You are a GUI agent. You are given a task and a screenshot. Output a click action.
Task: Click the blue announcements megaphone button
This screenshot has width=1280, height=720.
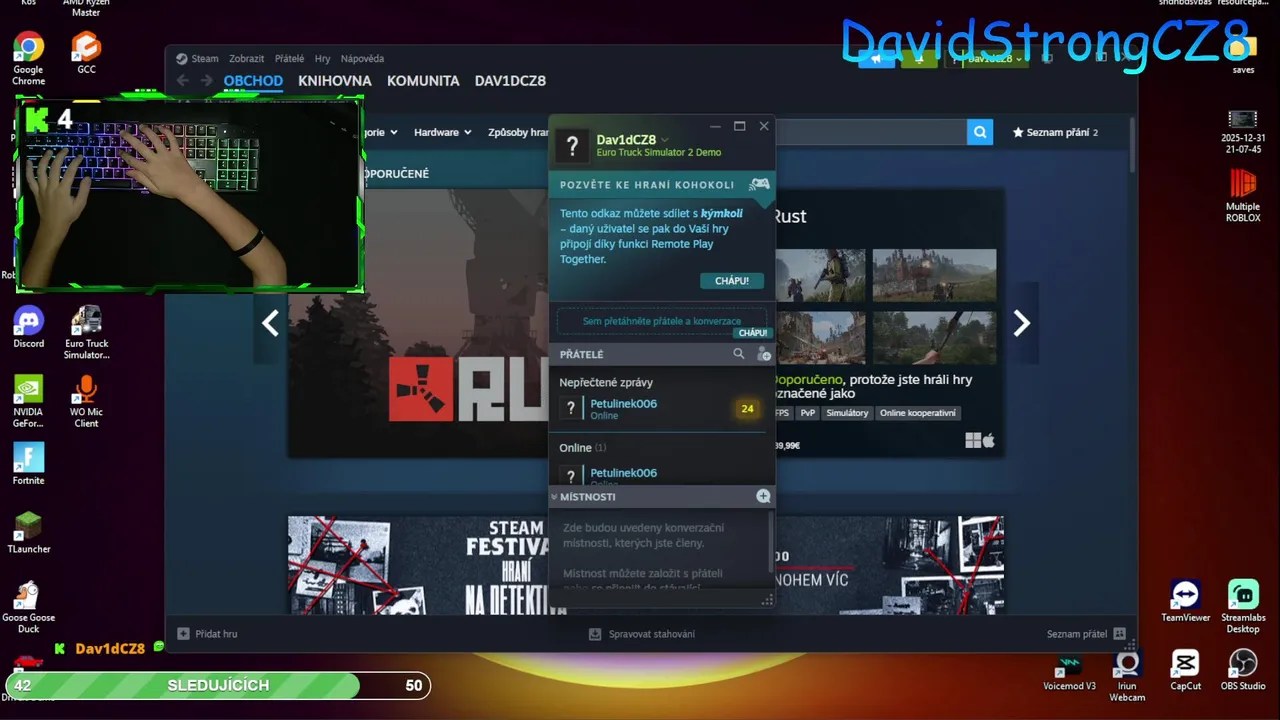tap(877, 59)
